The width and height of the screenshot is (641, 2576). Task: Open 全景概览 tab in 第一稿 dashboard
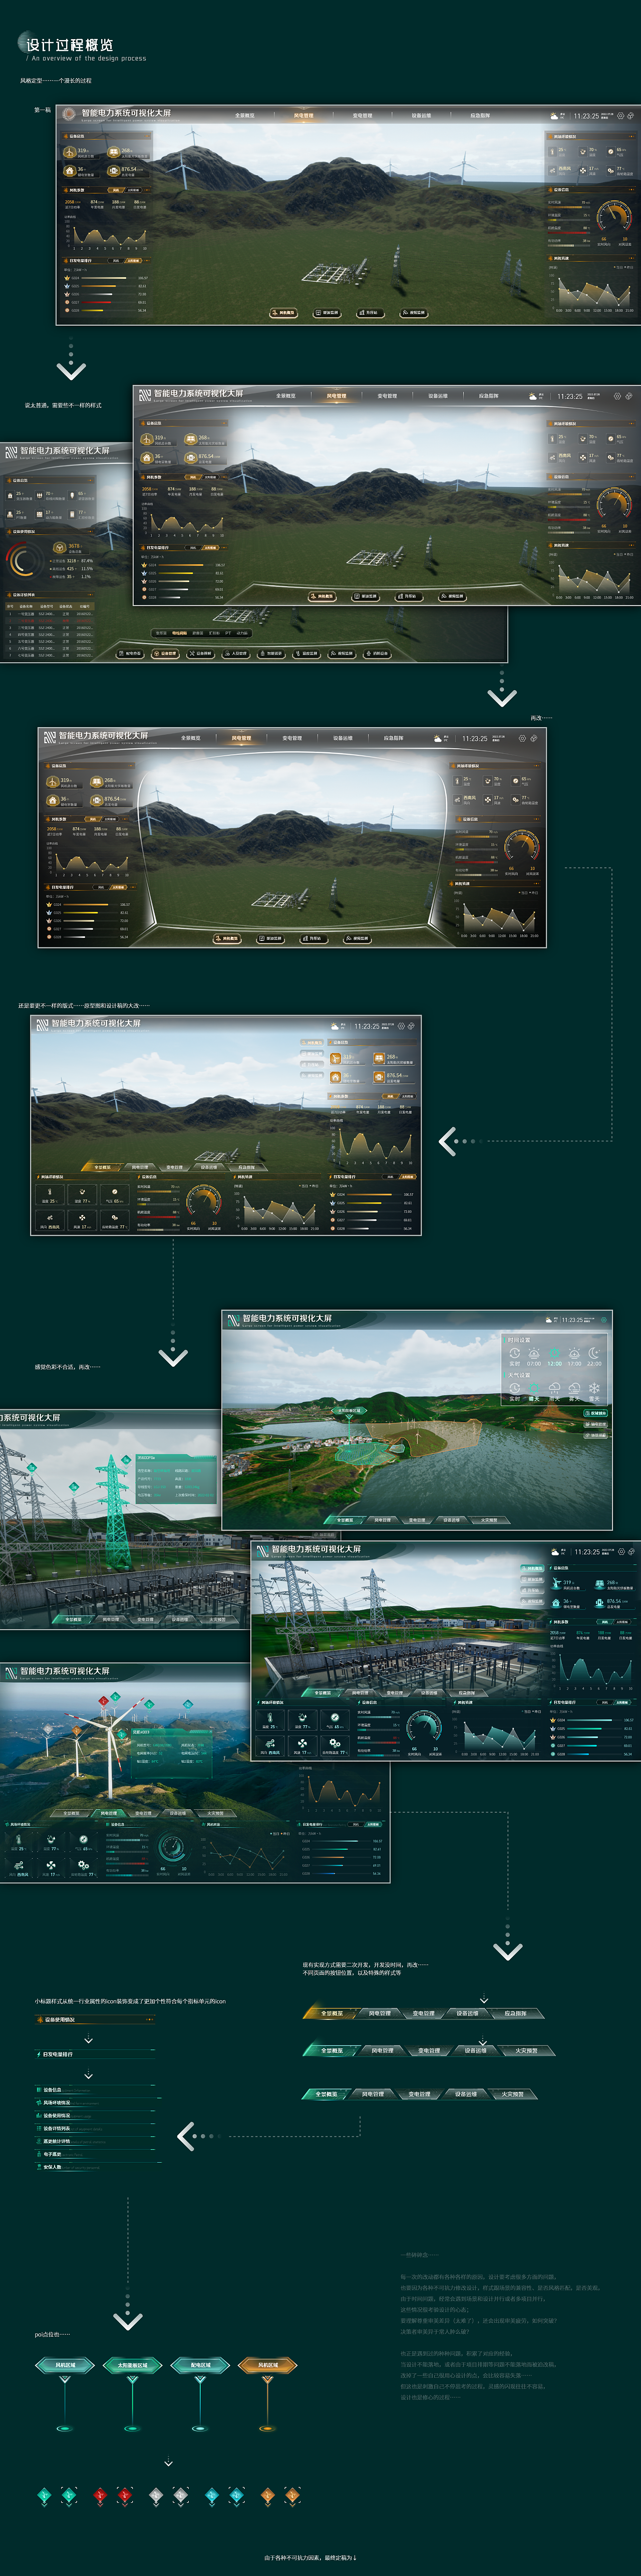coord(244,115)
